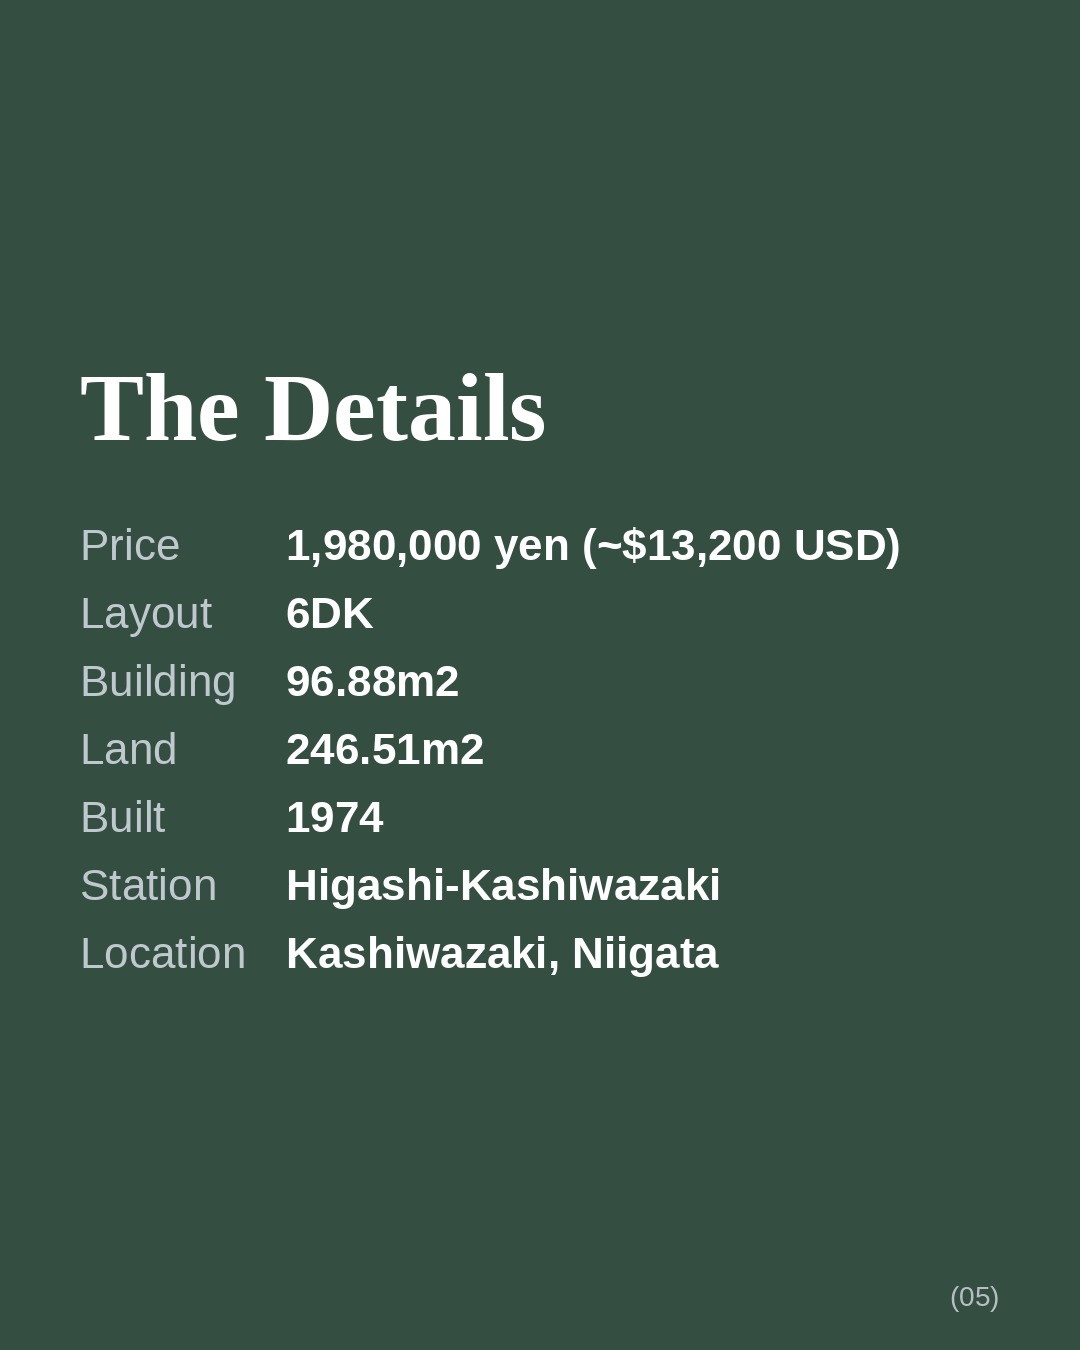Screen dimensions: 1080x1350
Task: Click the word "Details" in the heading
Action: point(405,409)
